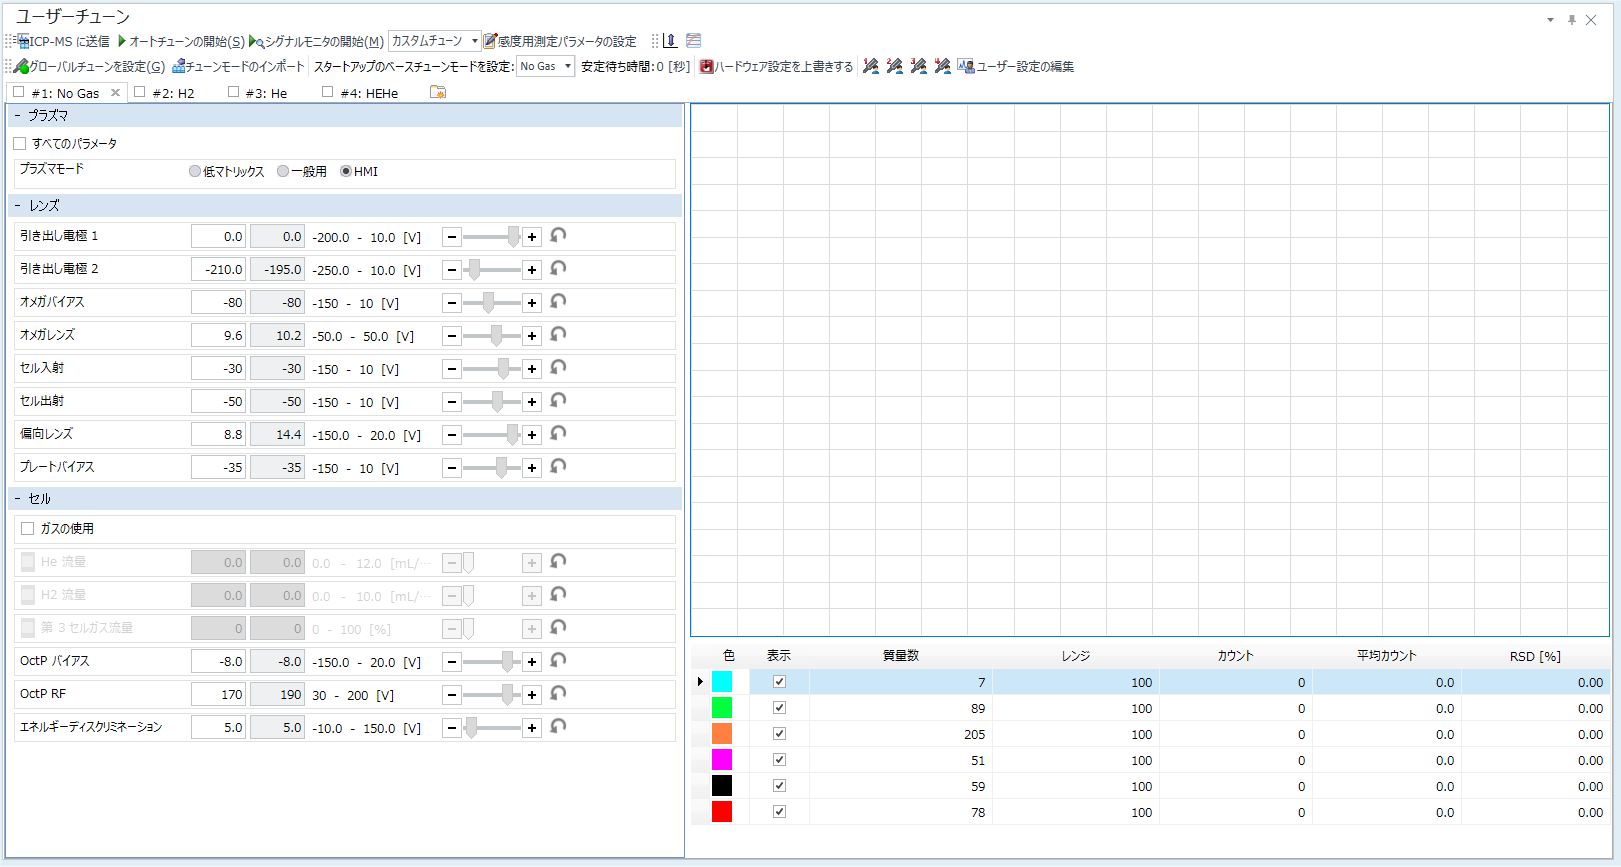
Task: Reset 引き出し電極 2 value with revert icon
Action: coord(558,269)
